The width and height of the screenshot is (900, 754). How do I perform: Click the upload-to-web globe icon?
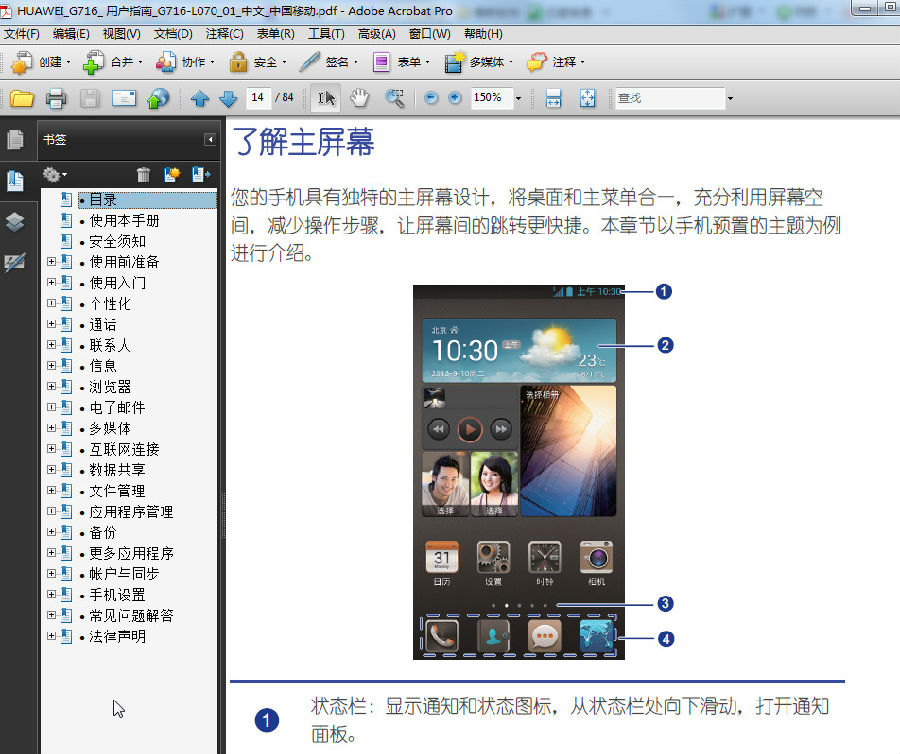coord(158,99)
